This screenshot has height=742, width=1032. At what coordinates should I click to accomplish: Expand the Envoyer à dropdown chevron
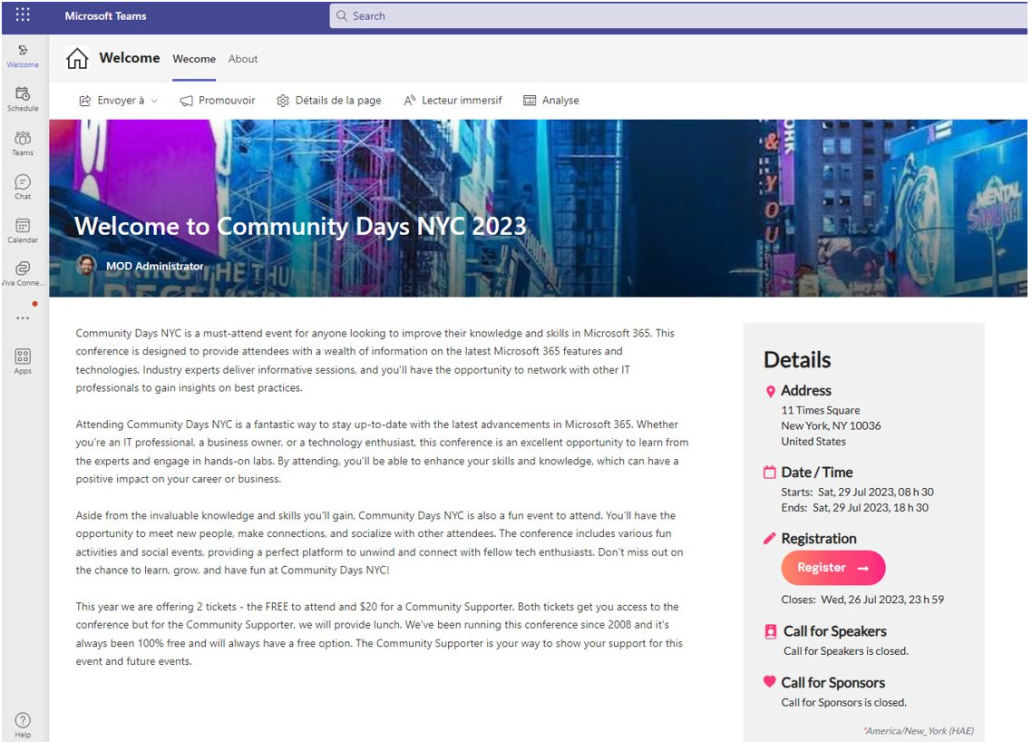[155, 101]
